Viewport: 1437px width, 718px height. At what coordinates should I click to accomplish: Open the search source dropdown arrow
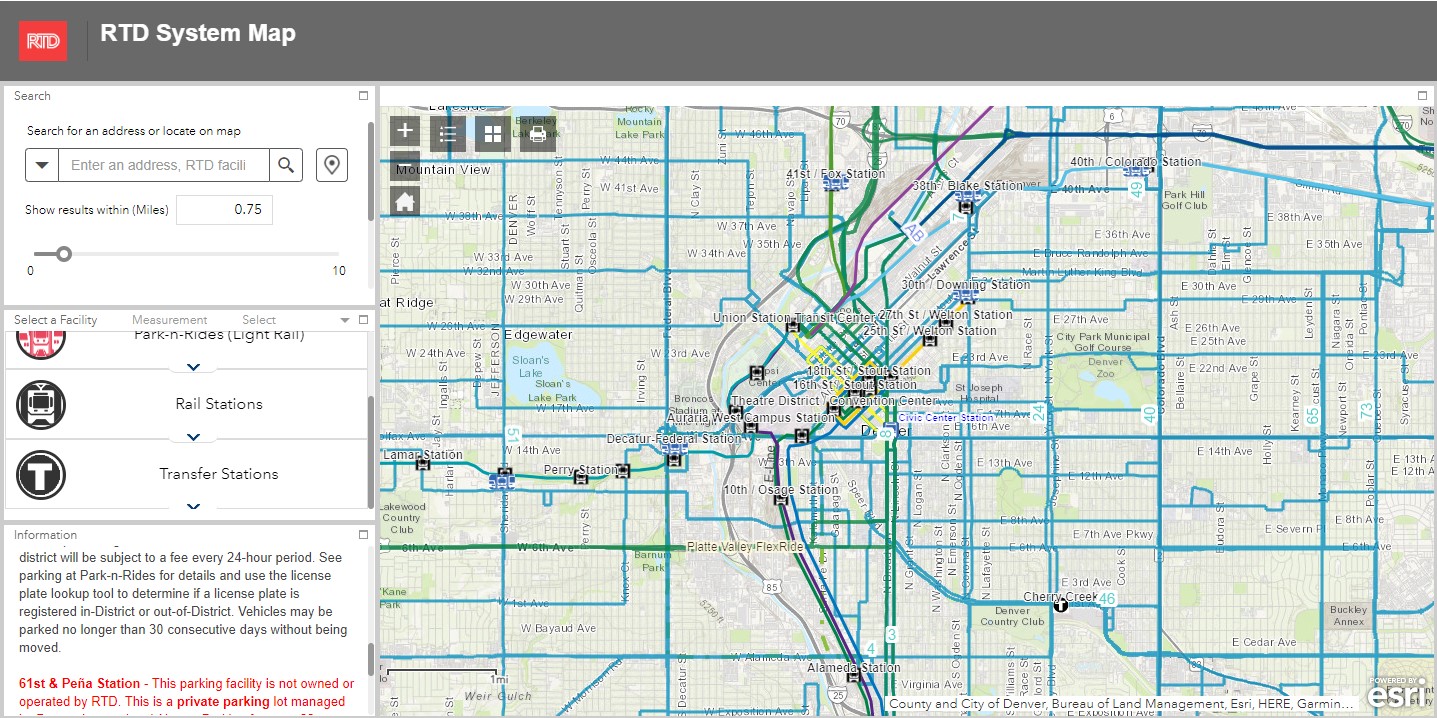pyautogui.click(x=41, y=164)
